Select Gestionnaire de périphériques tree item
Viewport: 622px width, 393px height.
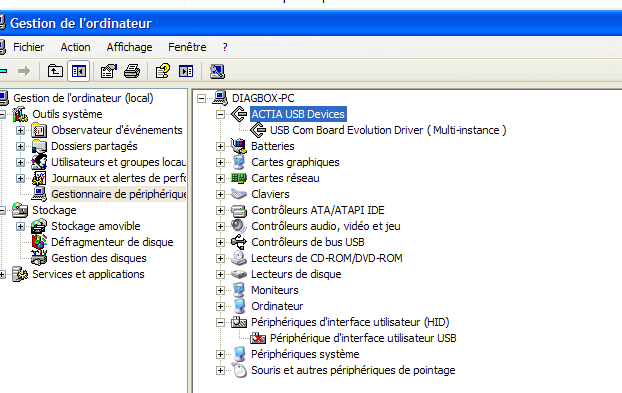[x=118, y=194]
